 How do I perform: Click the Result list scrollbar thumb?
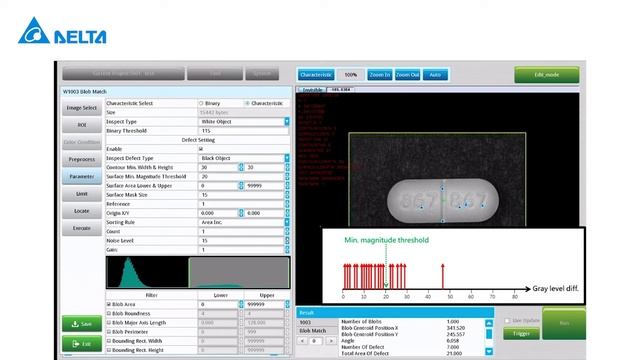click(x=489, y=334)
